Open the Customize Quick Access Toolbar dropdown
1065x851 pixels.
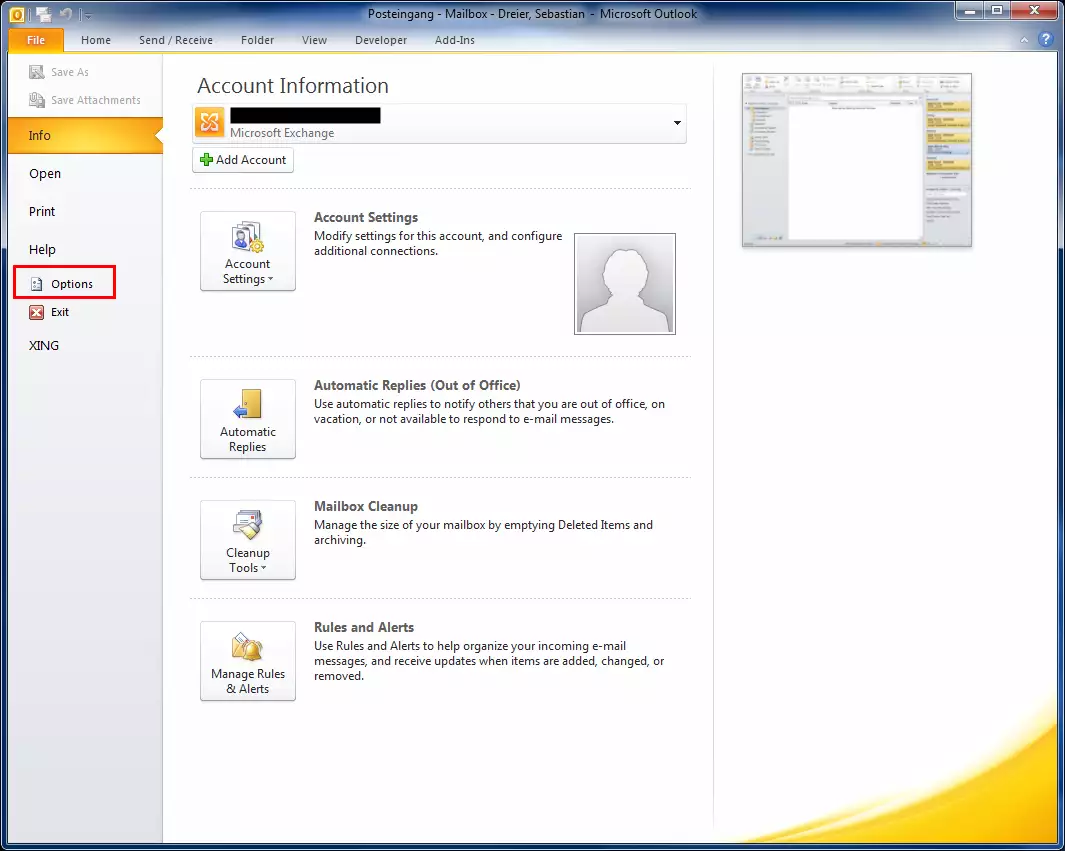(x=86, y=15)
